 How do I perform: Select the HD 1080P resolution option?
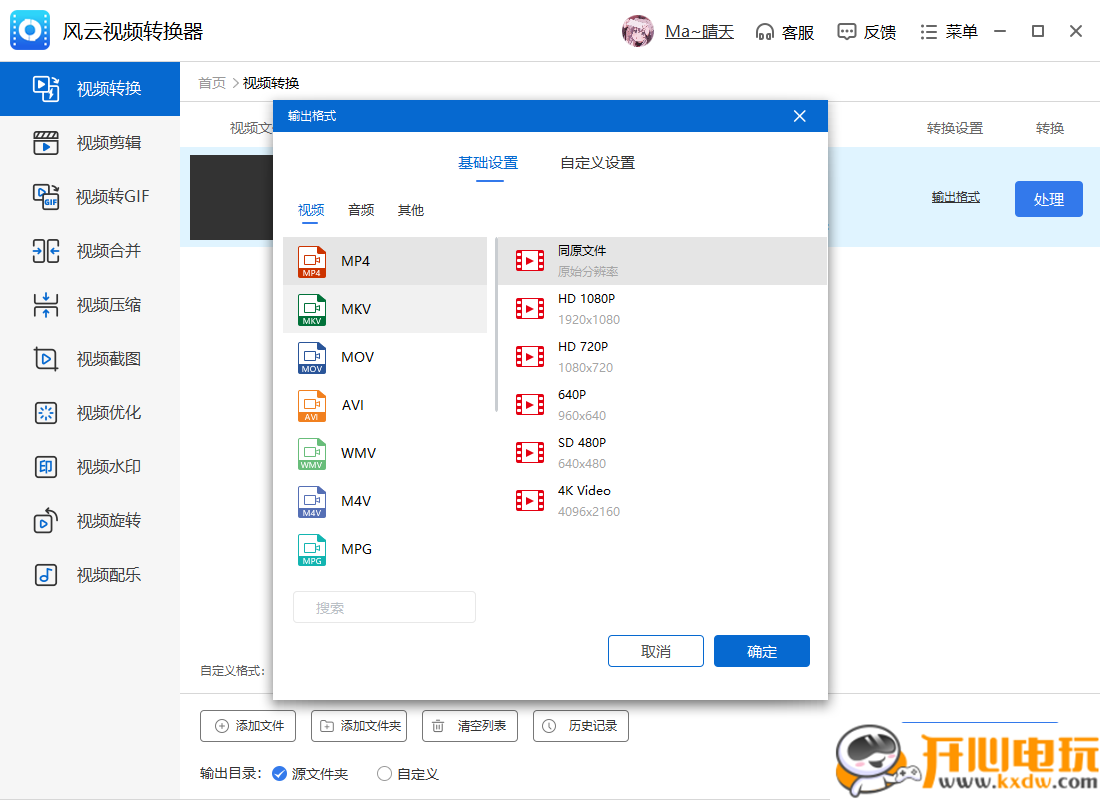click(x=584, y=306)
